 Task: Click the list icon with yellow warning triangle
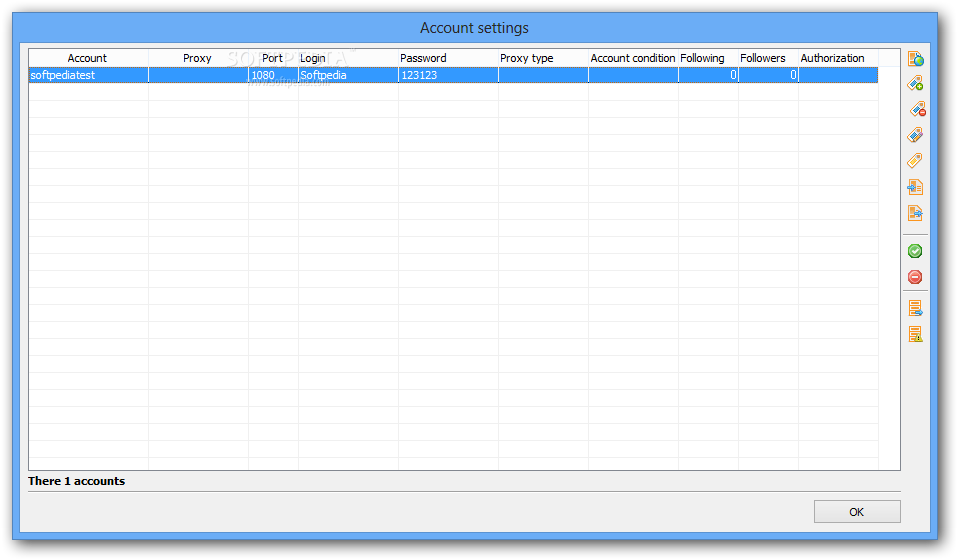click(915, 335)
